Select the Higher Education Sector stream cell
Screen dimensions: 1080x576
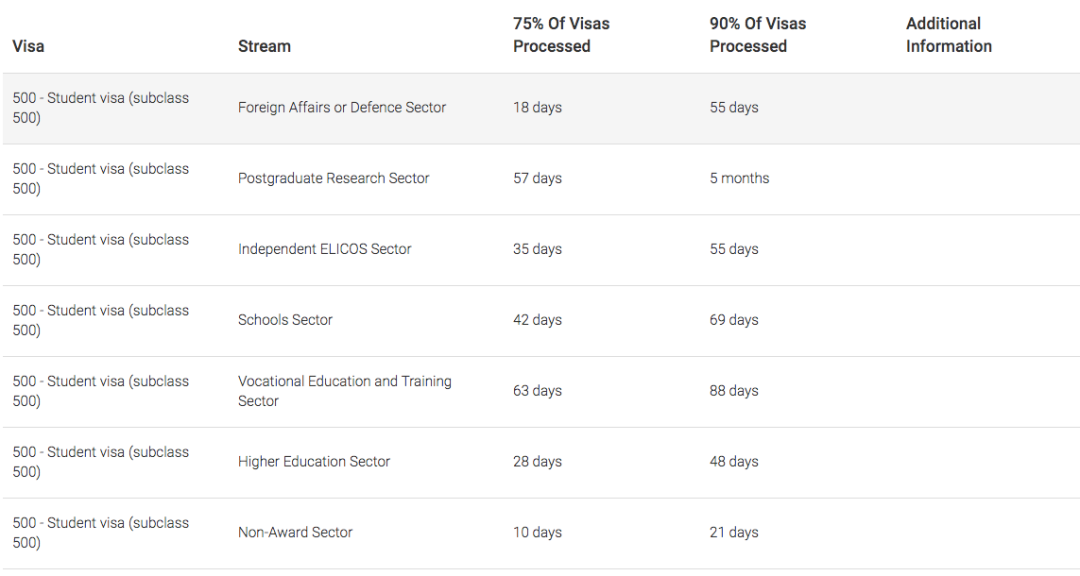point(314,462)
